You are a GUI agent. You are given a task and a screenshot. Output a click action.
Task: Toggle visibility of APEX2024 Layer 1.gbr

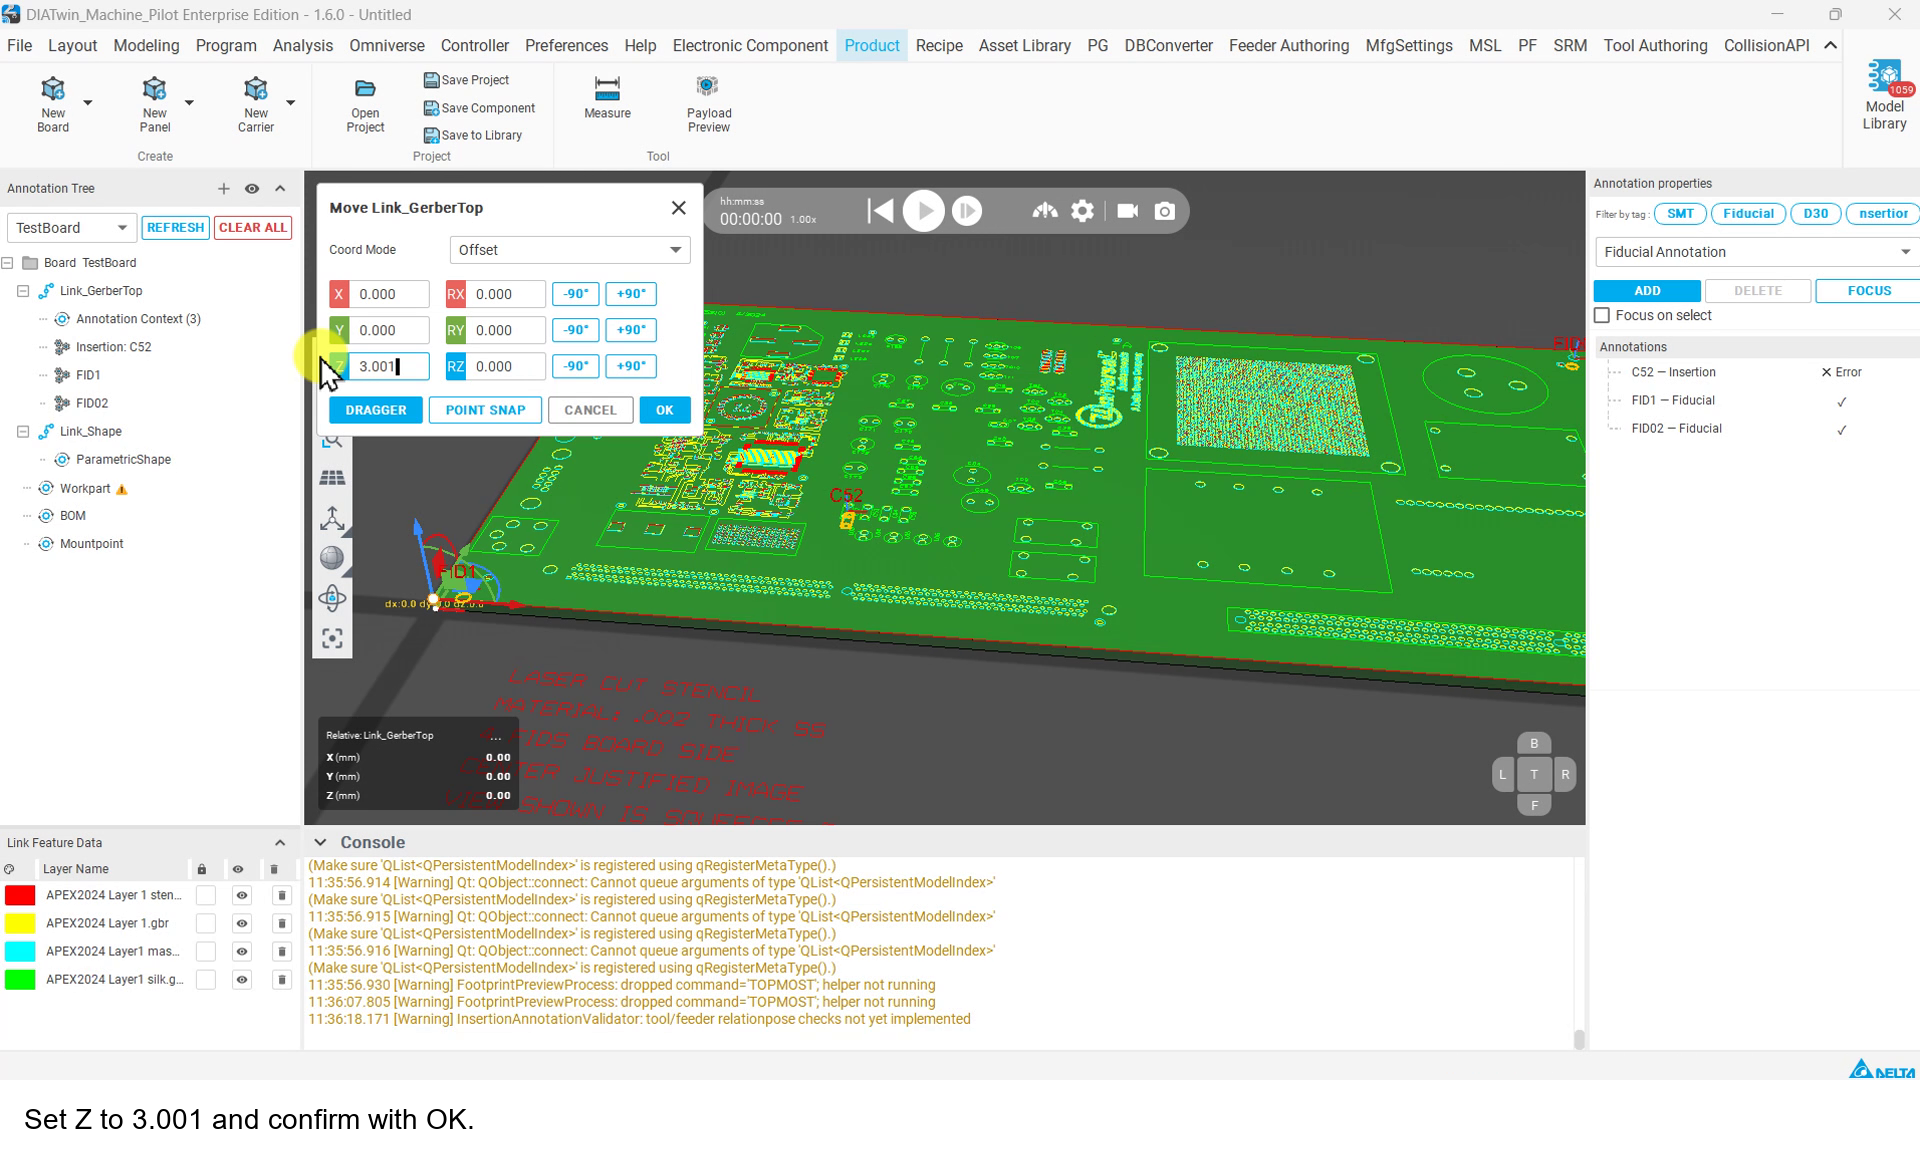(x=241, y=924)
